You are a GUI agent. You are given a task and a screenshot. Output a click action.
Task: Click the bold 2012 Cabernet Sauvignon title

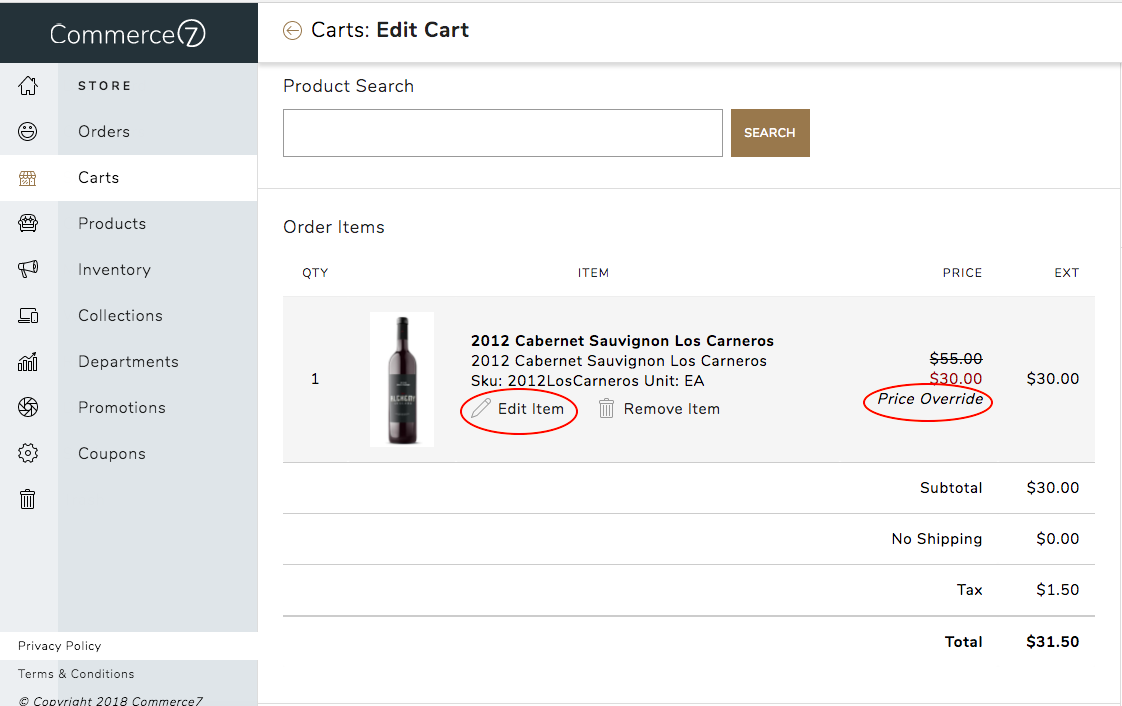point(623,340)
